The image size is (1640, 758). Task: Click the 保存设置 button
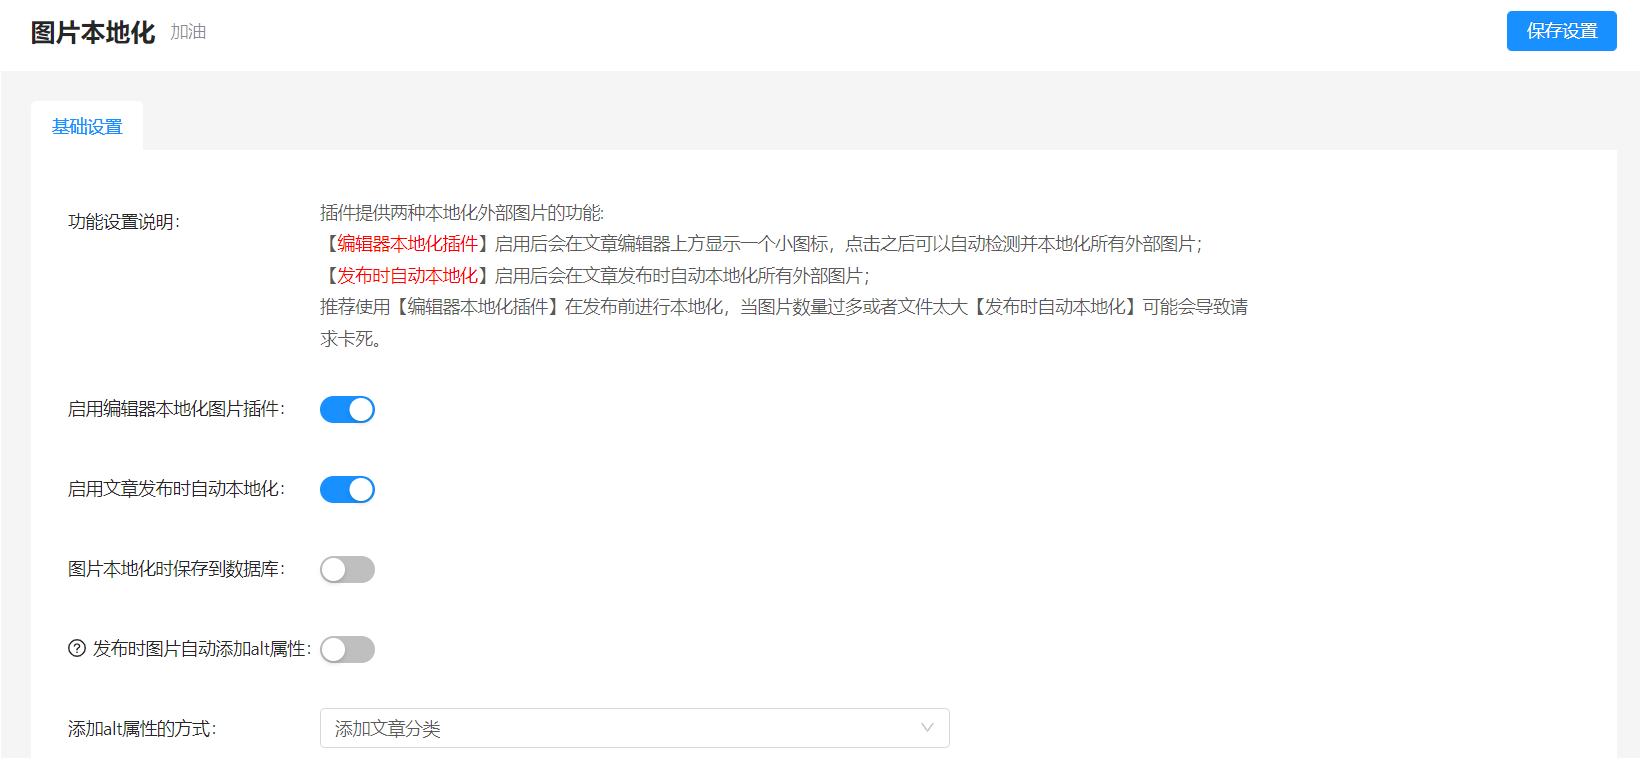pyautogui.click(x=1561, y=31)
